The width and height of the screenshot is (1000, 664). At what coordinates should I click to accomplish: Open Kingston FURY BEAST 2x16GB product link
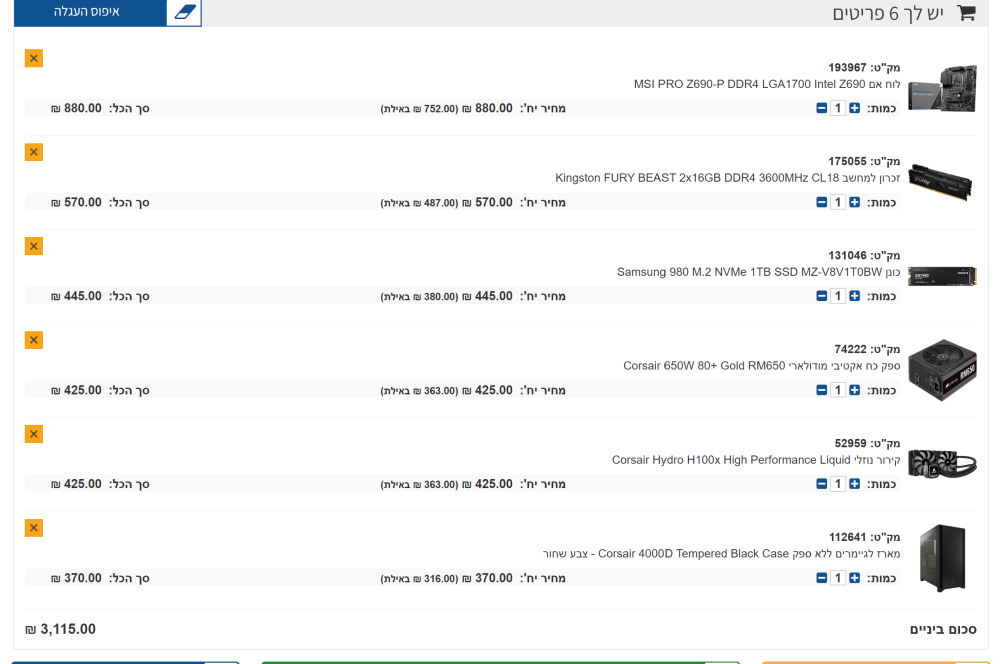[x=728, y=178]
